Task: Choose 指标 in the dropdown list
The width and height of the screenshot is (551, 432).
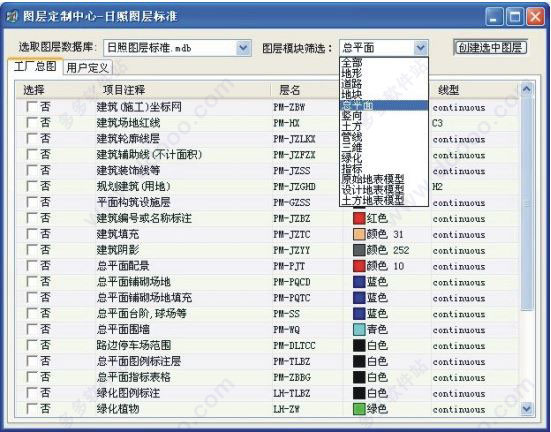Action: (x=384, y=168)
